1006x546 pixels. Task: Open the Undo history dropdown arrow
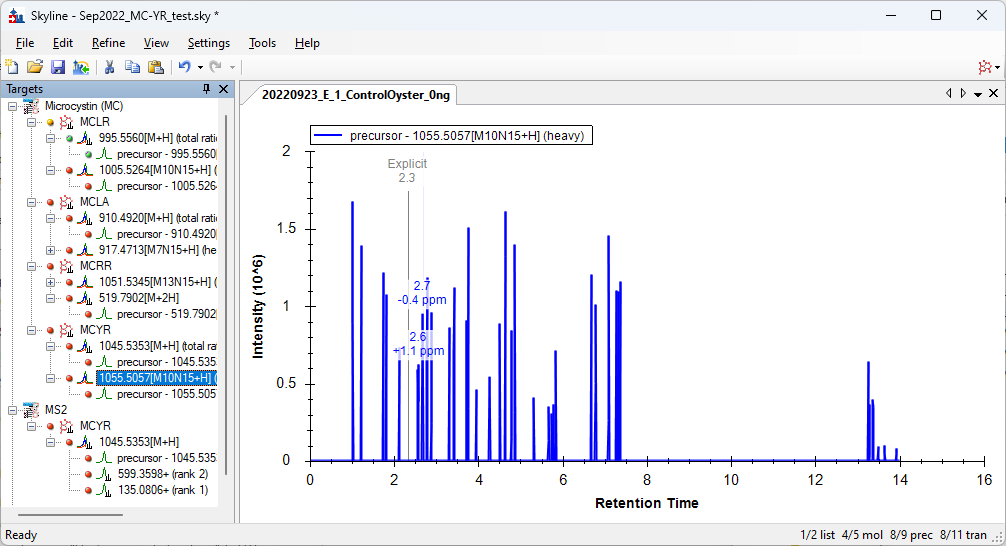[200, 67]
